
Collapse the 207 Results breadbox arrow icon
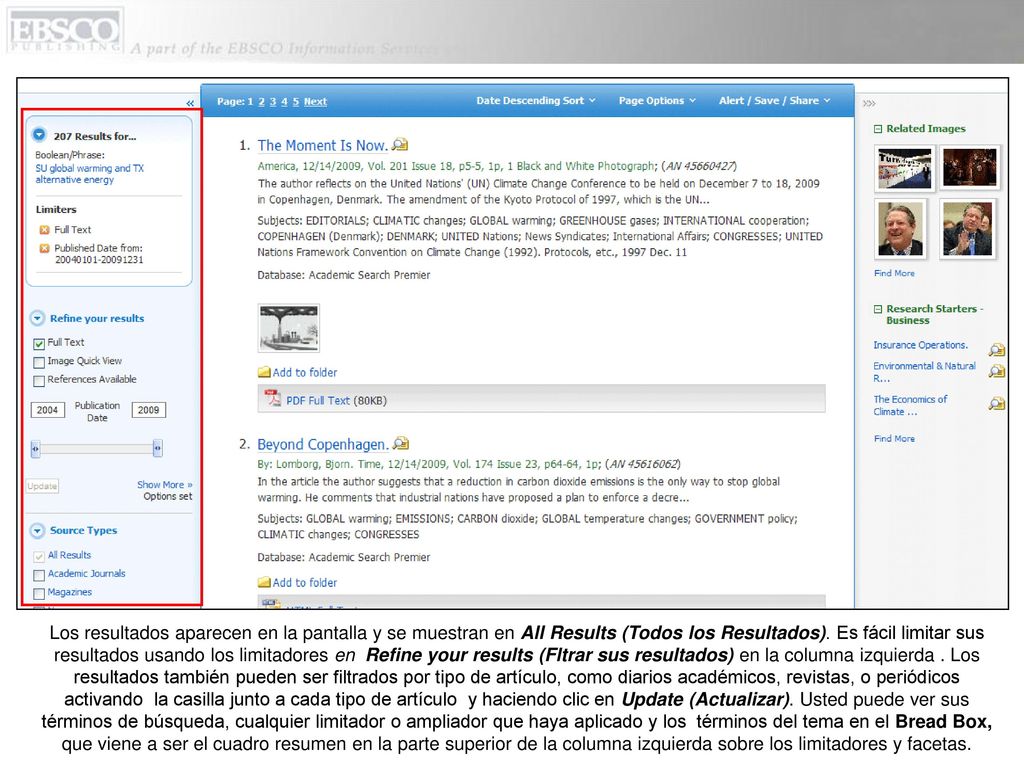pos(39,135)
